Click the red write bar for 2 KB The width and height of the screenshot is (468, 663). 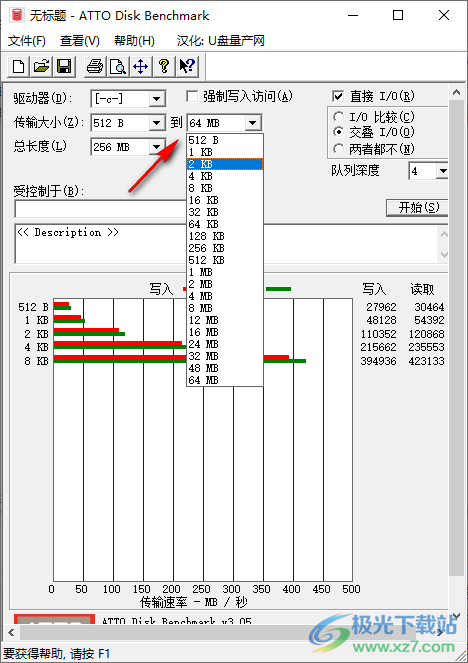(86, 330)
